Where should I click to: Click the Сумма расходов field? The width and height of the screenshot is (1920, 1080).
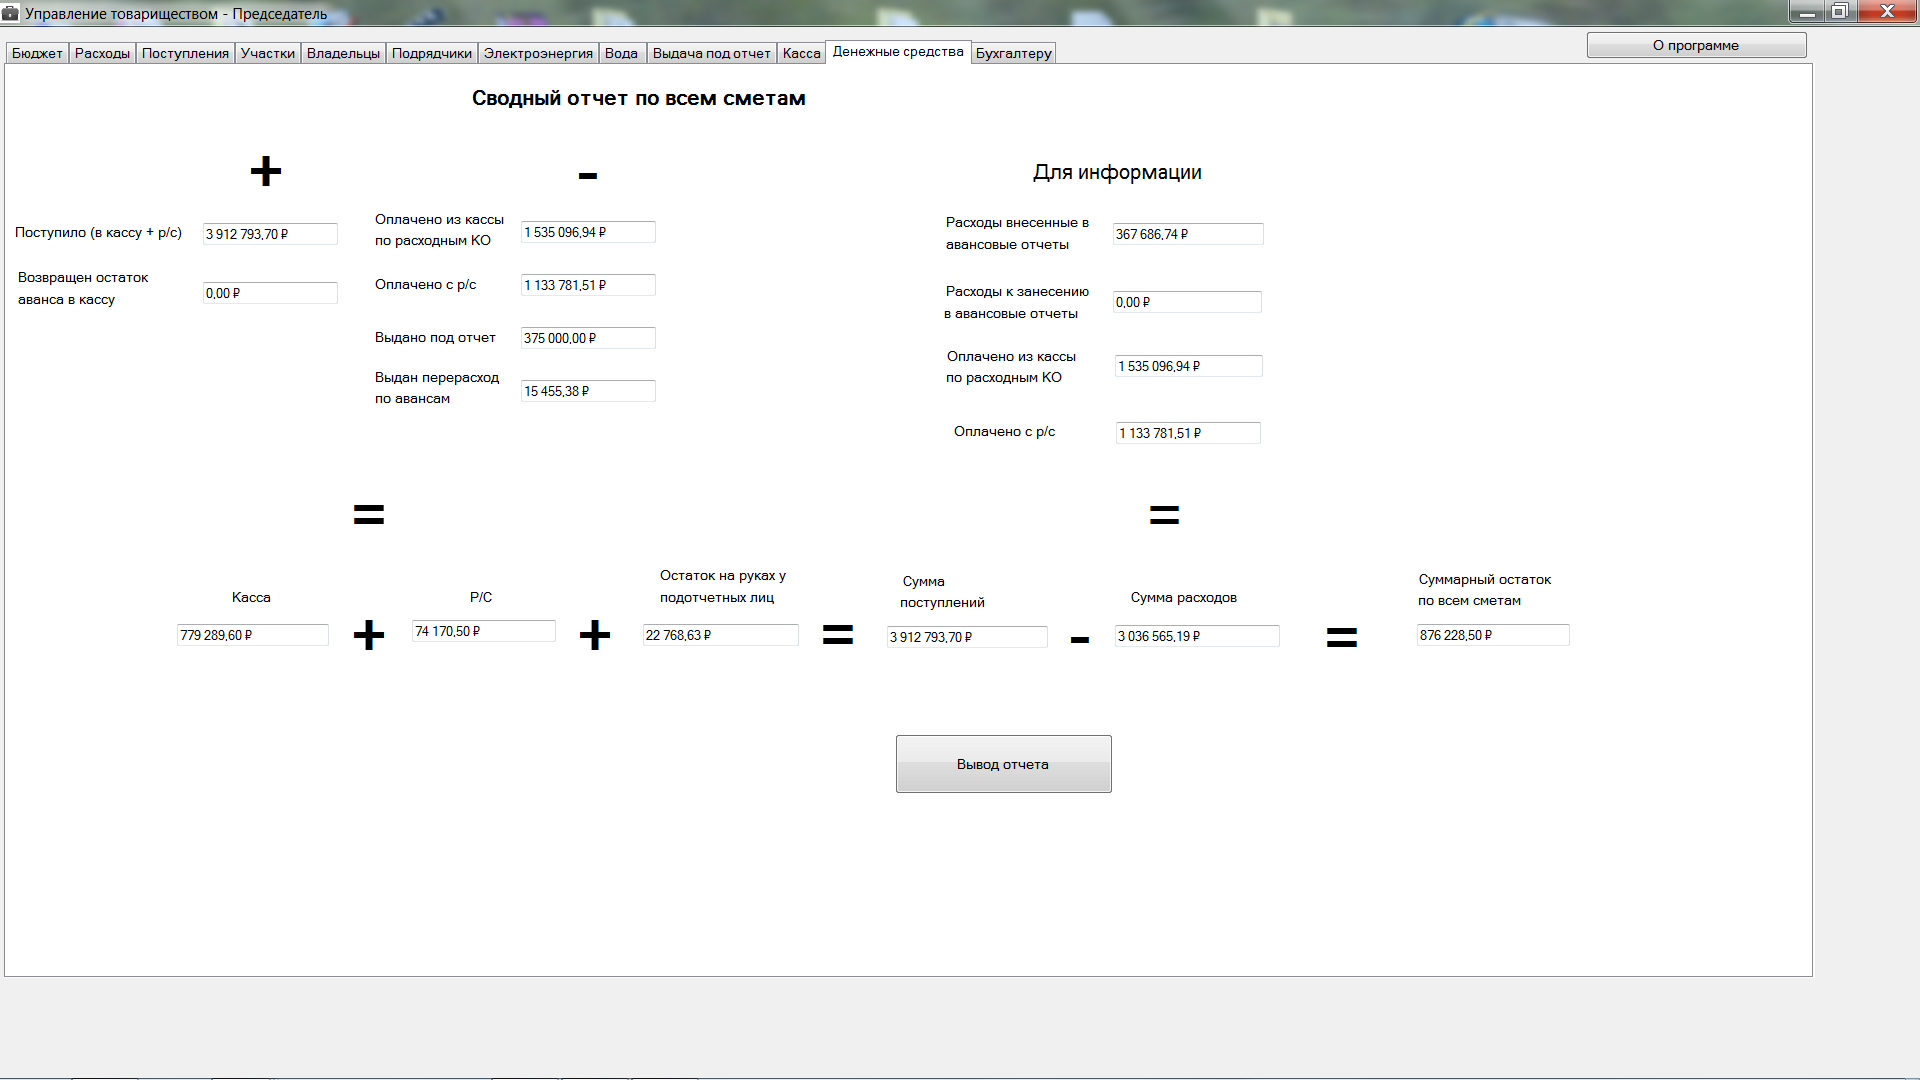tap(1196, 636)
